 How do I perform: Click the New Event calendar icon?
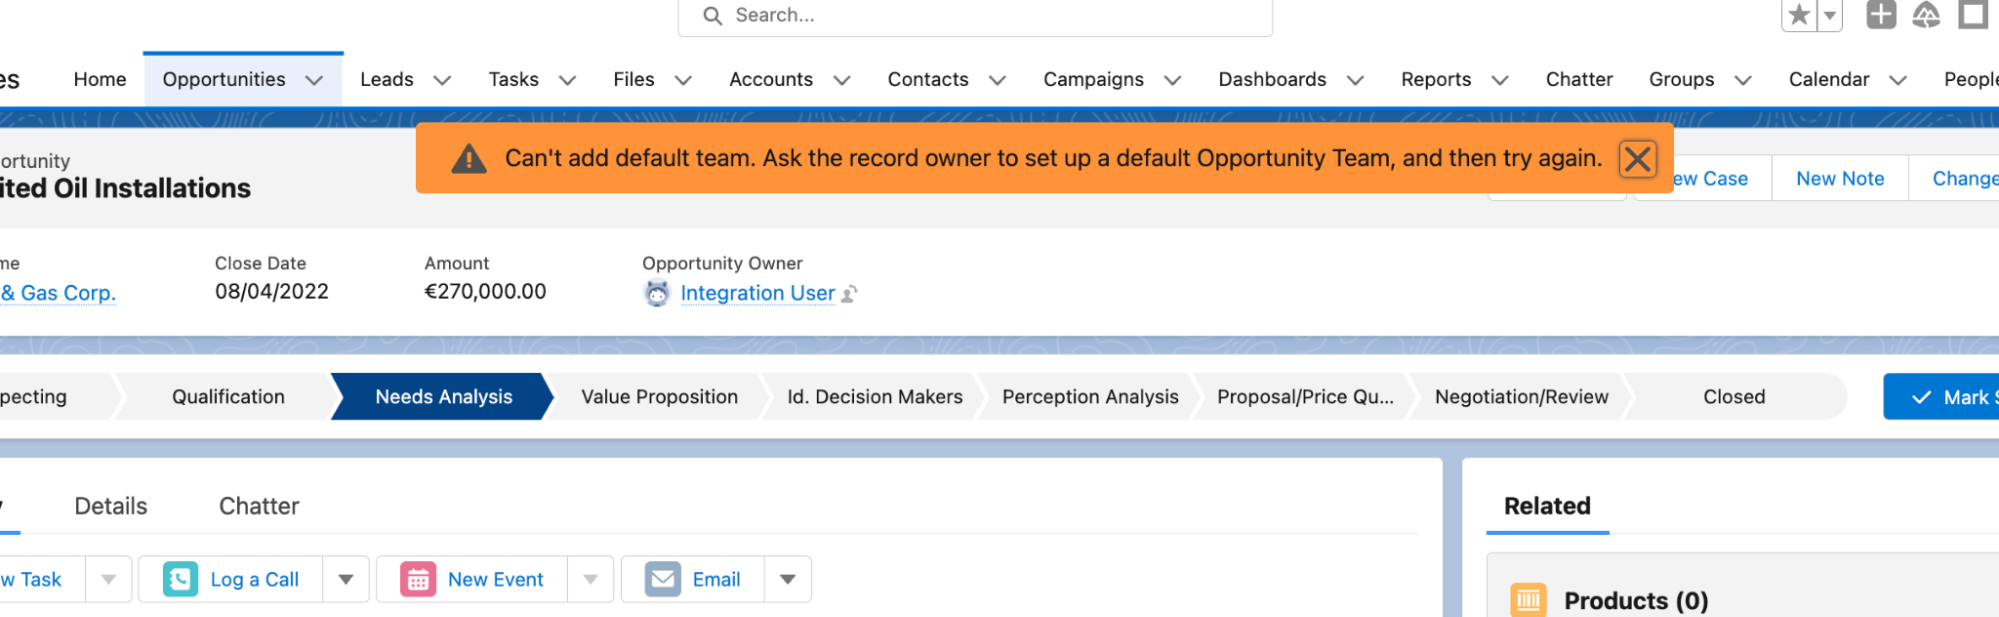[x=418, y=579]
